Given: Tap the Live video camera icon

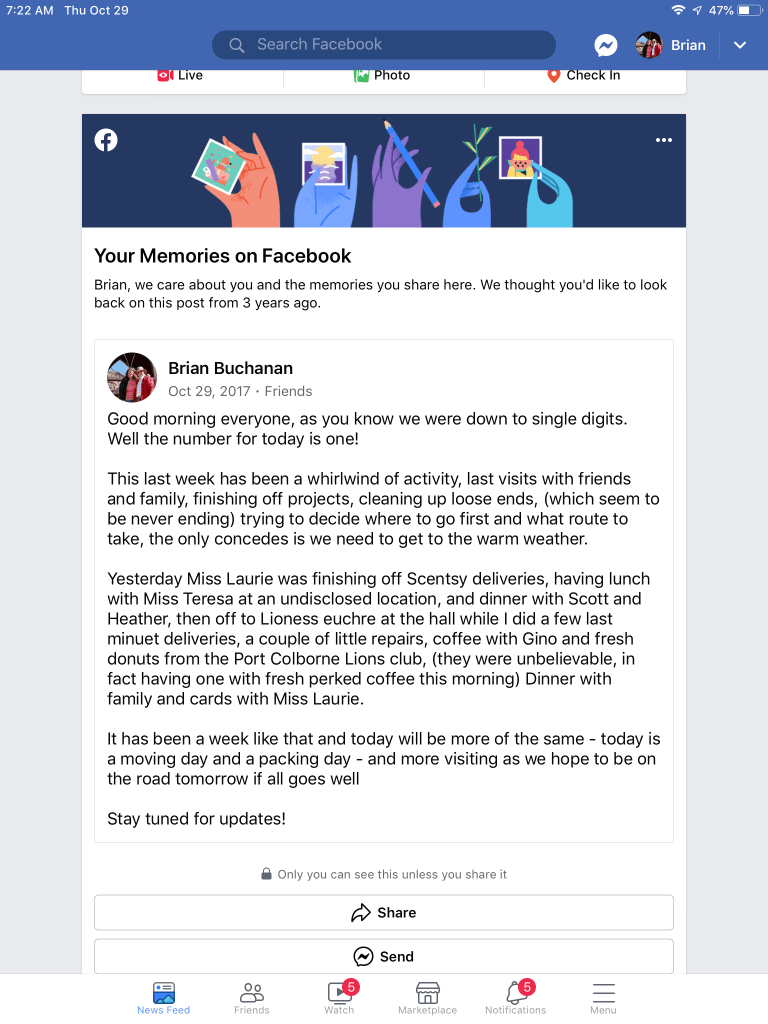Looking at the screenshot, I should coord(166,75).
